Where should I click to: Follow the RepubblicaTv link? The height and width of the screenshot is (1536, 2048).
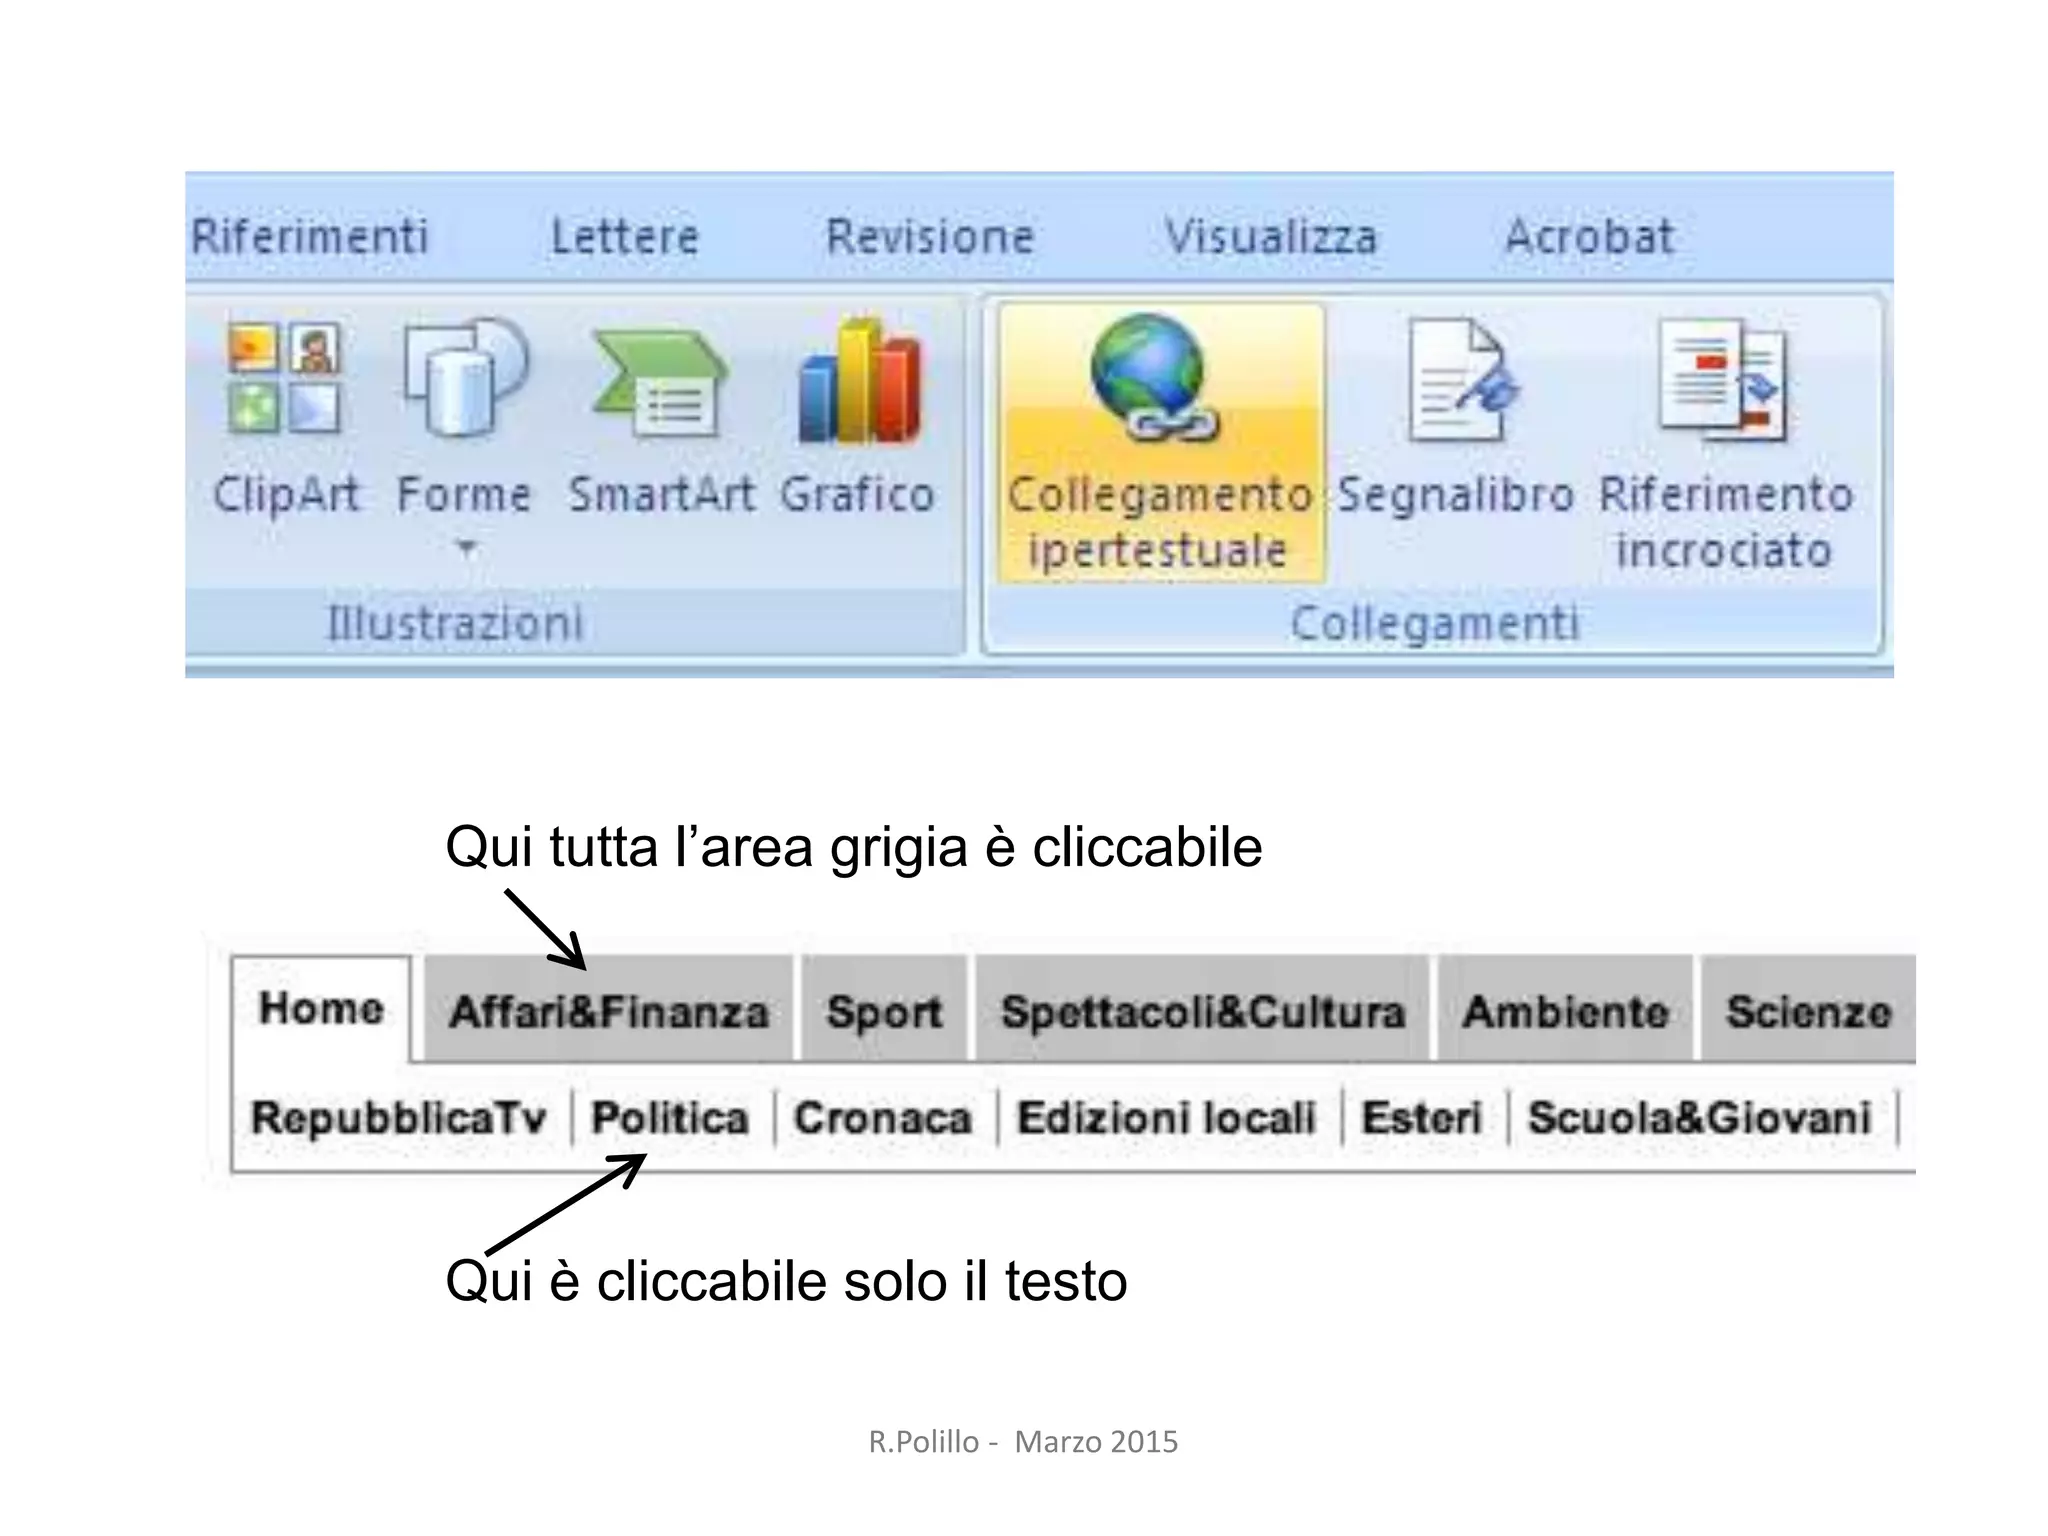coord(399,1117)
